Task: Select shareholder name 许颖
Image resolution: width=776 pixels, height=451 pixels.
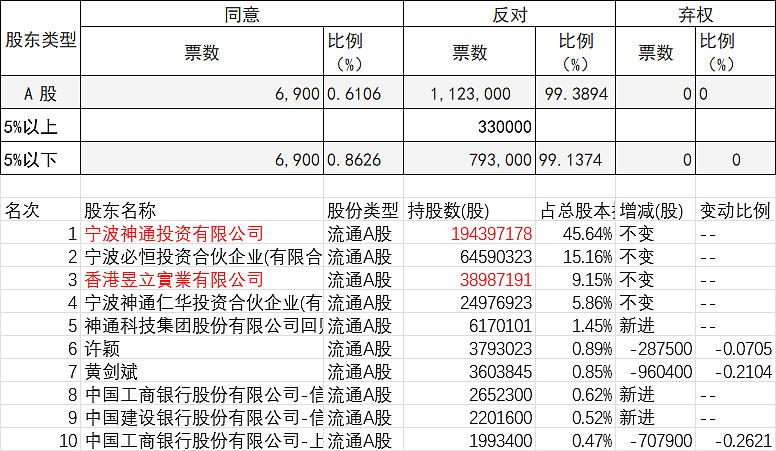Action: [x=202, y=348]
